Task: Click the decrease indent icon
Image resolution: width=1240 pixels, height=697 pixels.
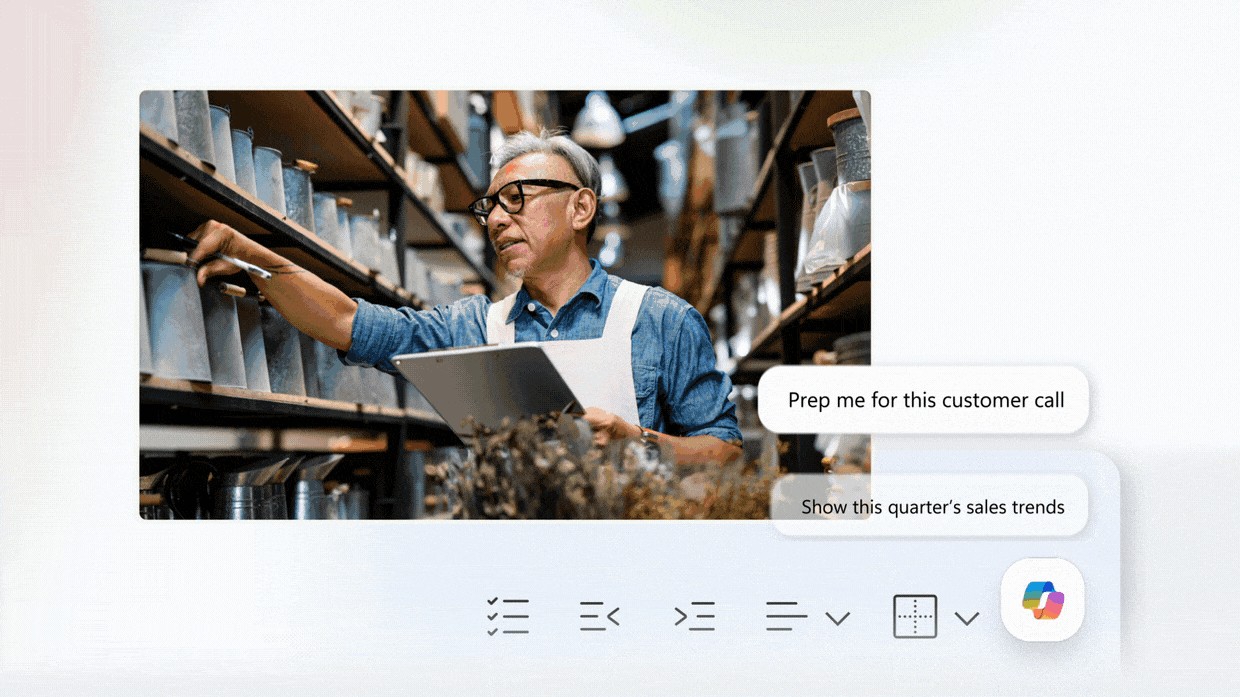Action: point(599,617)
